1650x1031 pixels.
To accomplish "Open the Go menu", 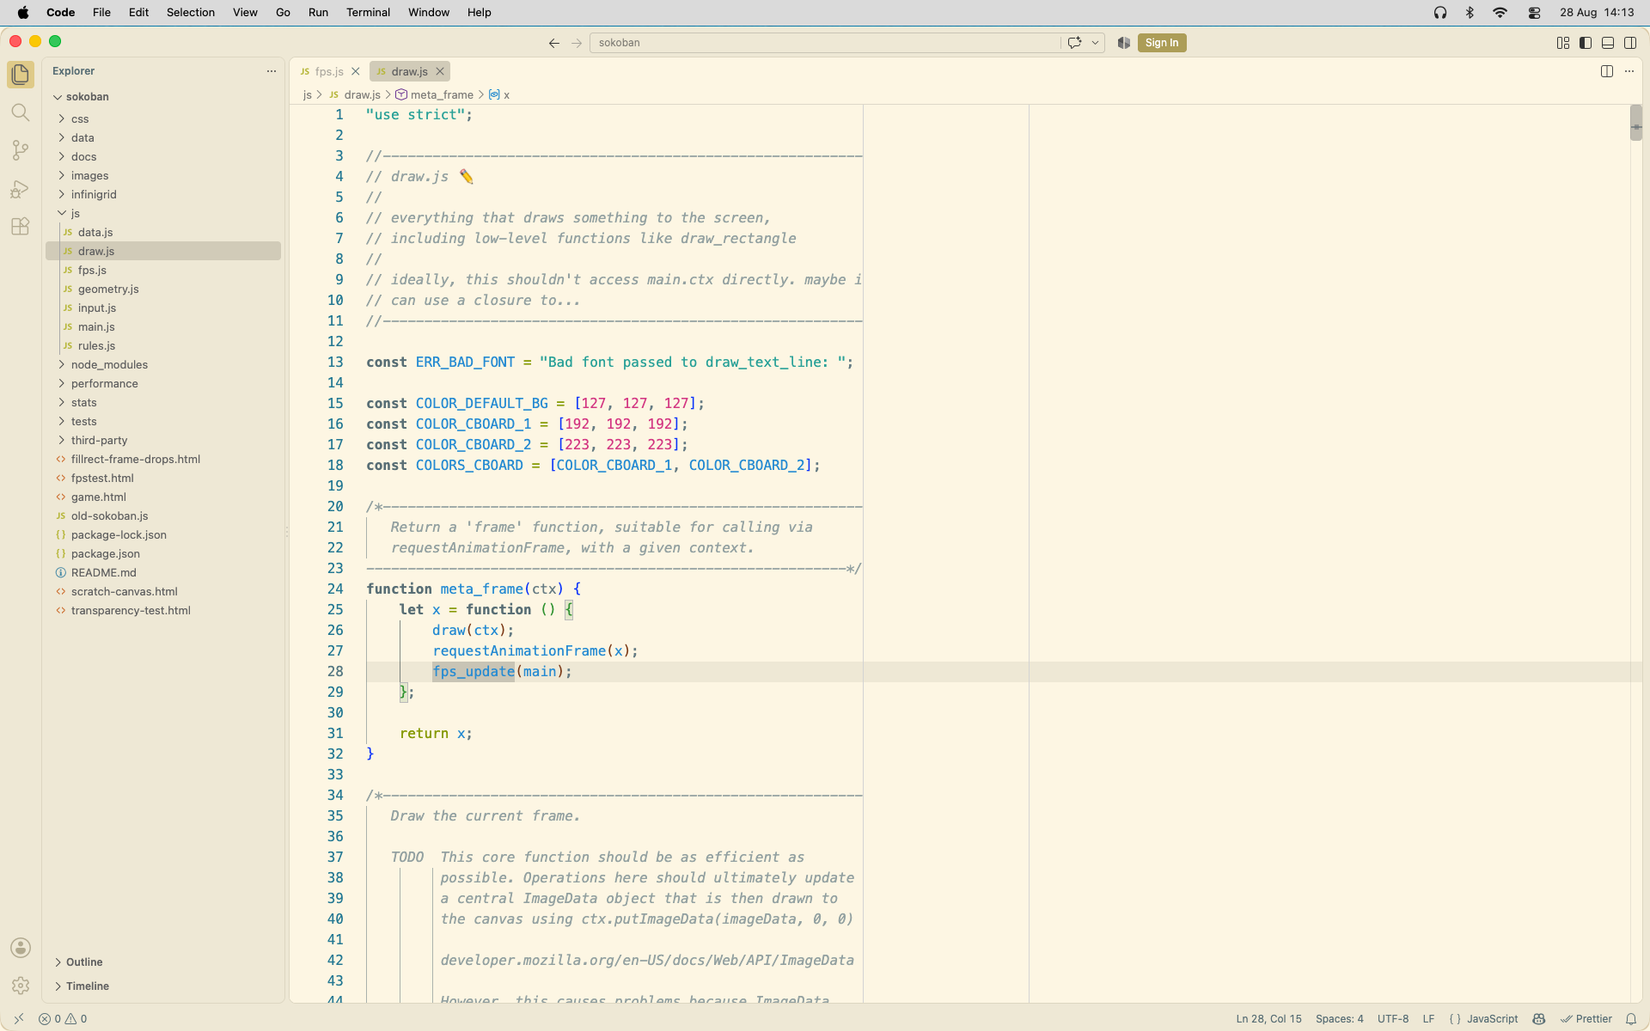I will point(283,13).
